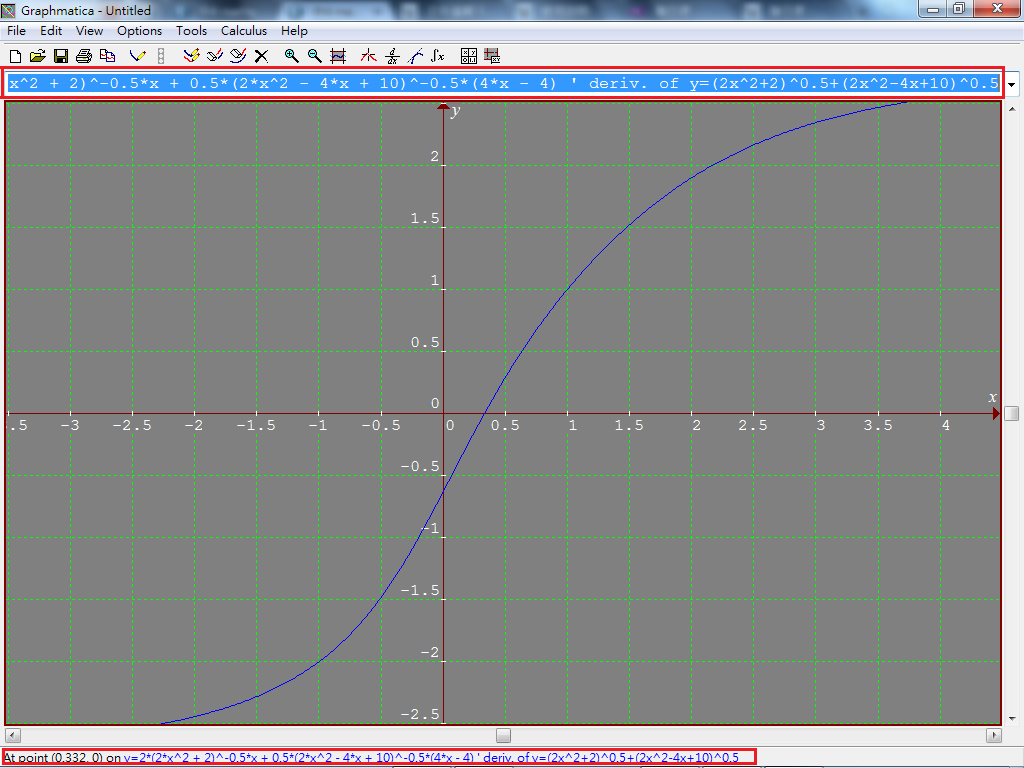1024x768 pixels.
Task: Click the vertical scrollbar thumb at right
Action: click(1012, 413)
